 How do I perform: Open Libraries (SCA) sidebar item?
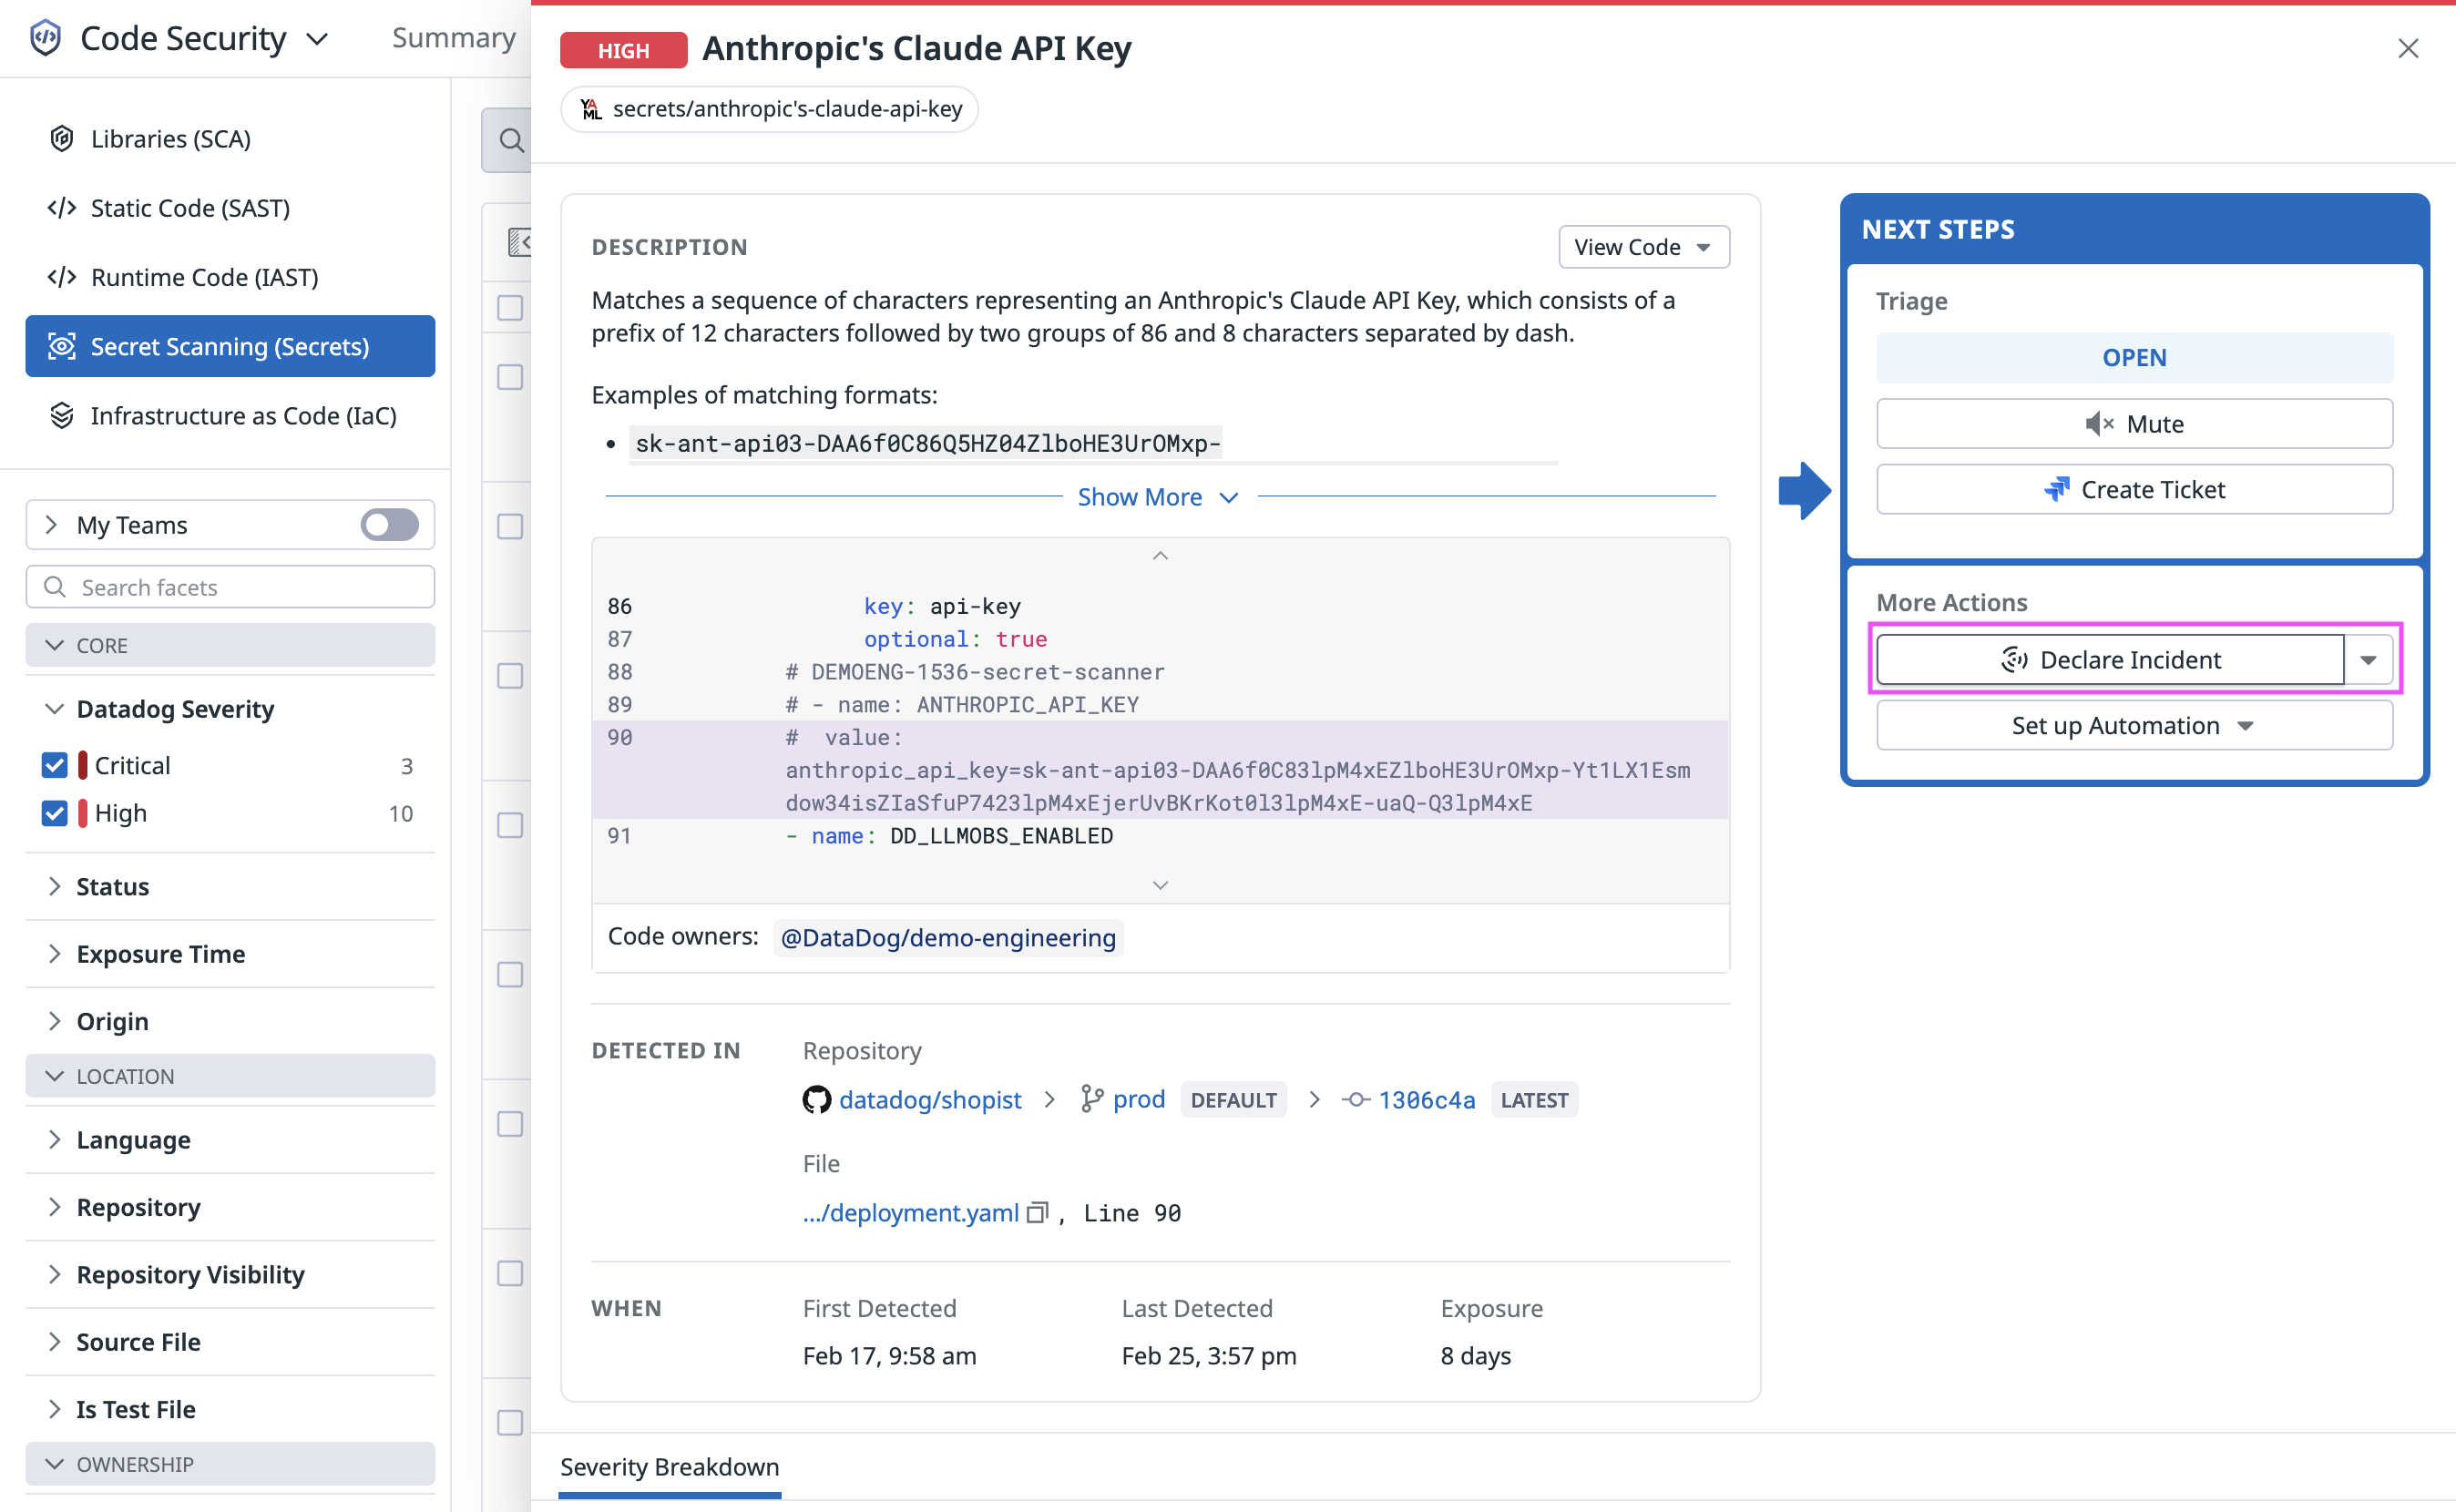point(170,139)
